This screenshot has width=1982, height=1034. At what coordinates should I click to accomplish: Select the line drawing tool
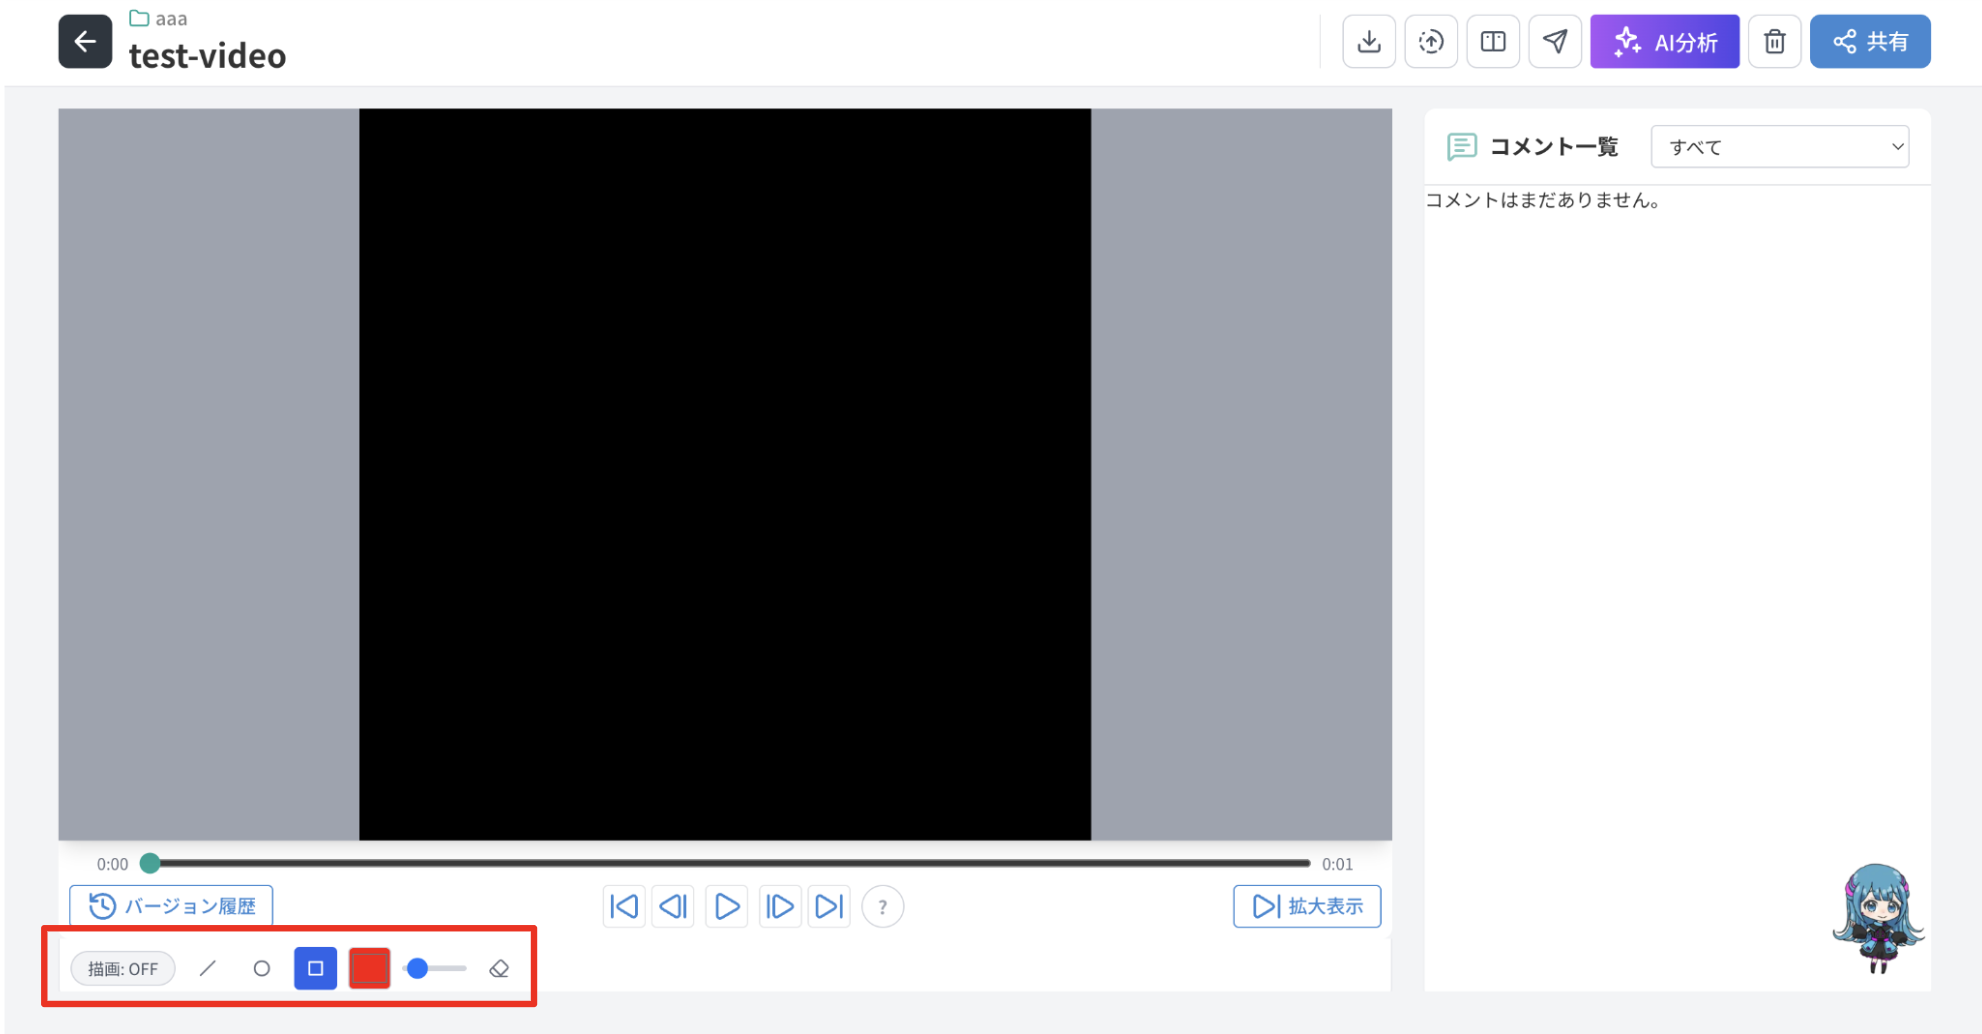pos(208,969)
